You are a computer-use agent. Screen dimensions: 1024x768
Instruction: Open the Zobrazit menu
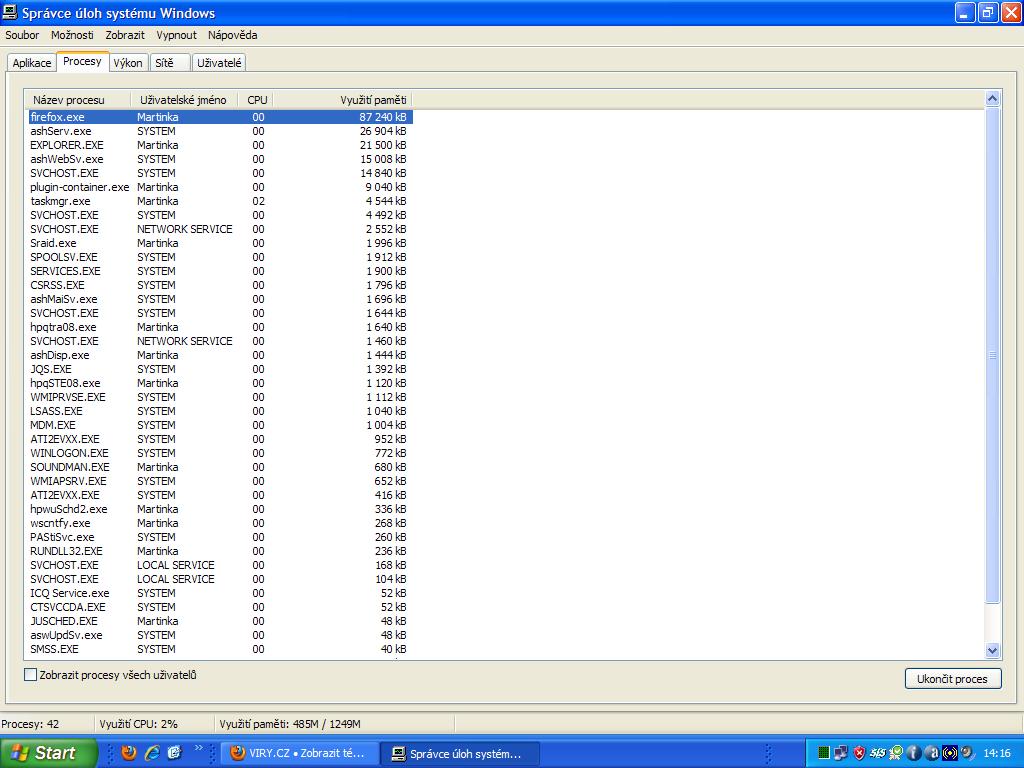coord(125,35)
